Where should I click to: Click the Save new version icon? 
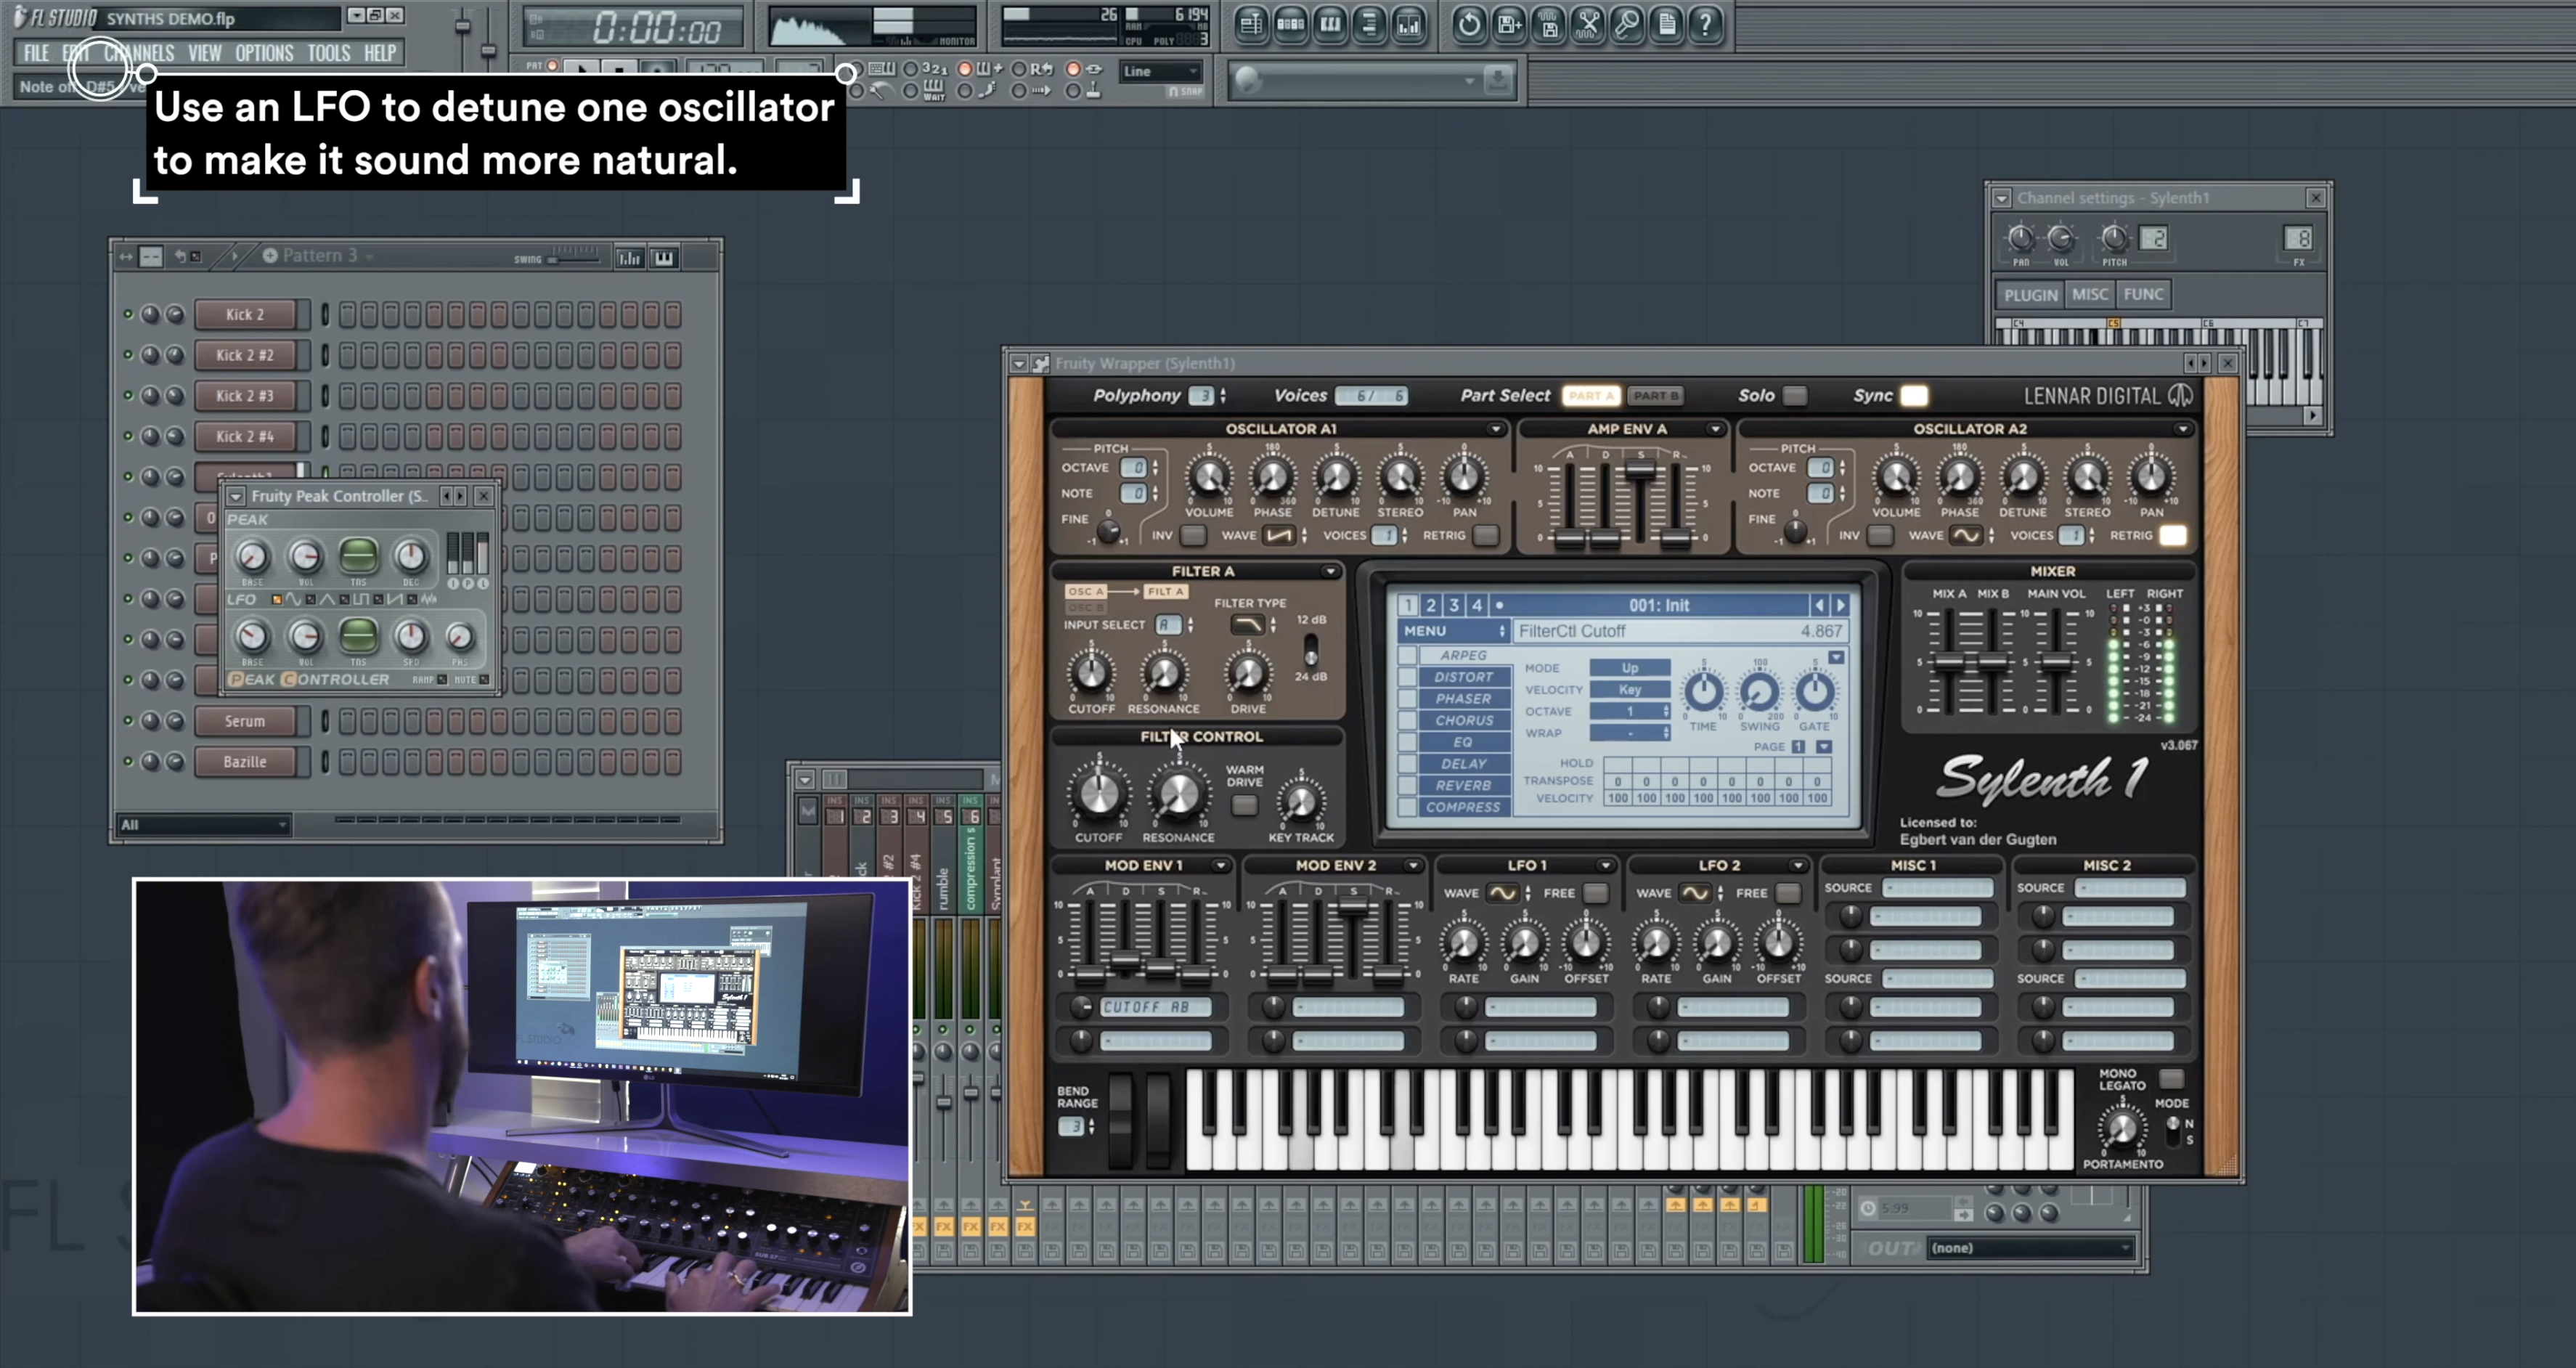pyautogui.click(x=1508, y=24)
